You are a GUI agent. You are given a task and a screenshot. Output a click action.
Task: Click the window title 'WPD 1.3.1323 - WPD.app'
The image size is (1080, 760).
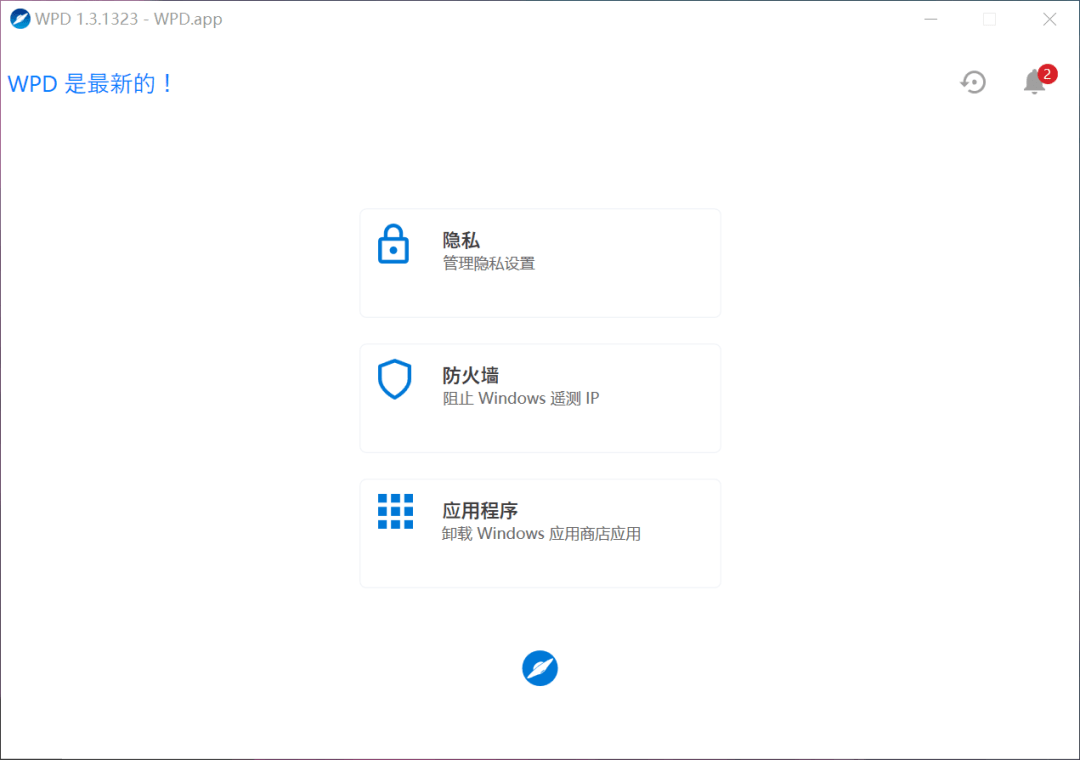click(129, 19)
